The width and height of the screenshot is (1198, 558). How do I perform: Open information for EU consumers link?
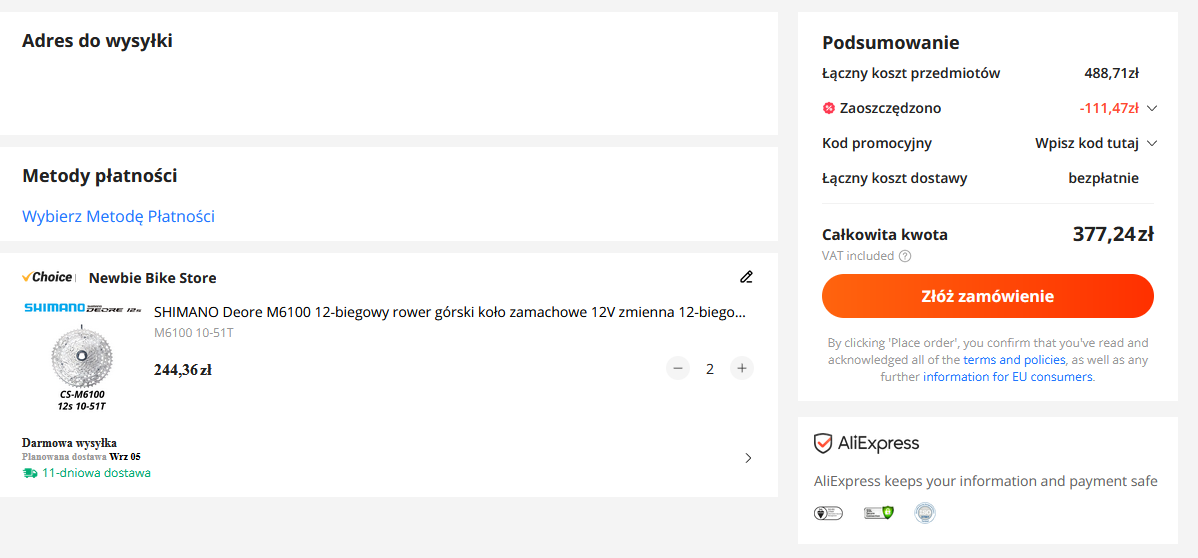pyautogui.click(x=1008, y=377)
